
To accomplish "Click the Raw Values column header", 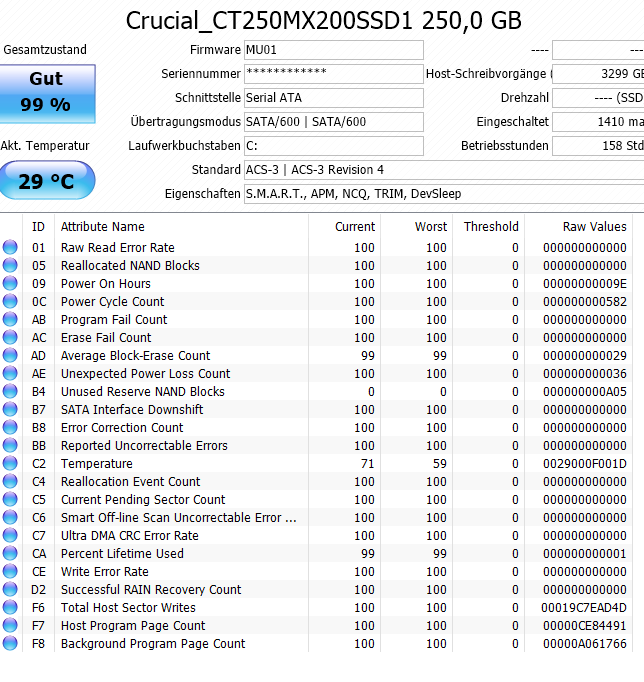I will pos(578,227).
